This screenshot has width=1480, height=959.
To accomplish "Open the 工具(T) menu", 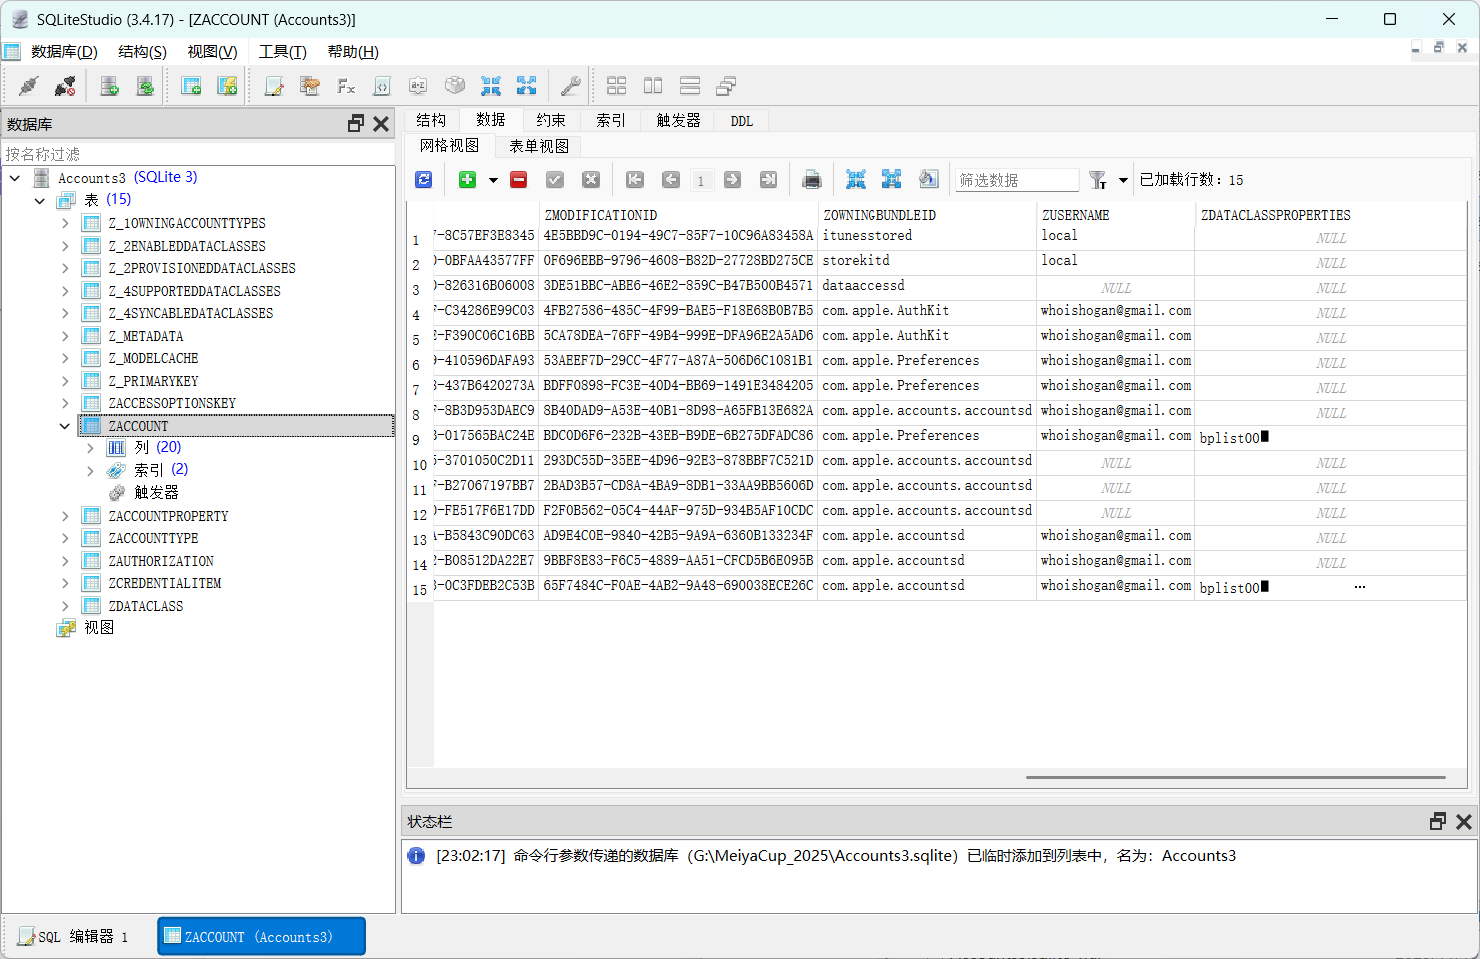I will coord(282,52).
